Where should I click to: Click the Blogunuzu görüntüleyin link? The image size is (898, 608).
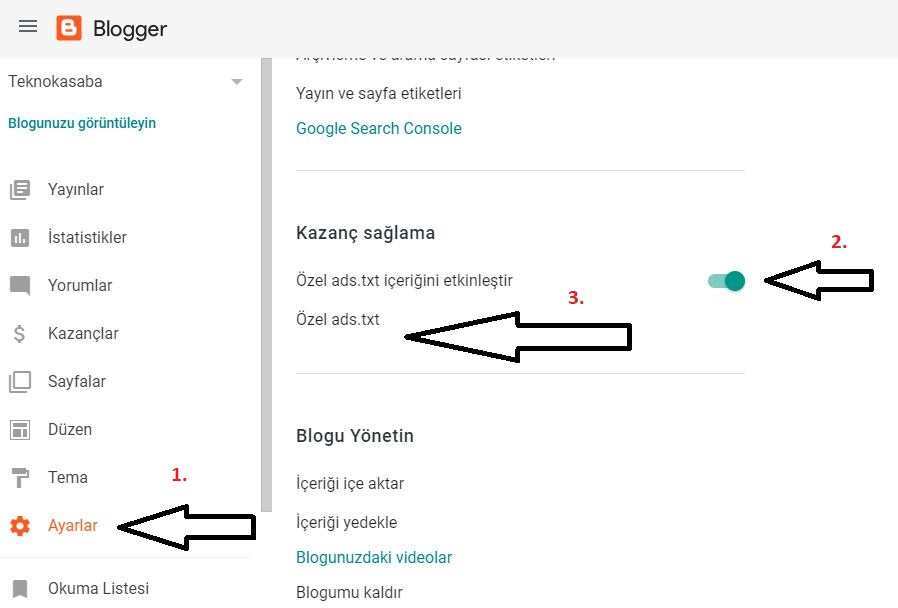pyautogui.click(x=82, y=124)
